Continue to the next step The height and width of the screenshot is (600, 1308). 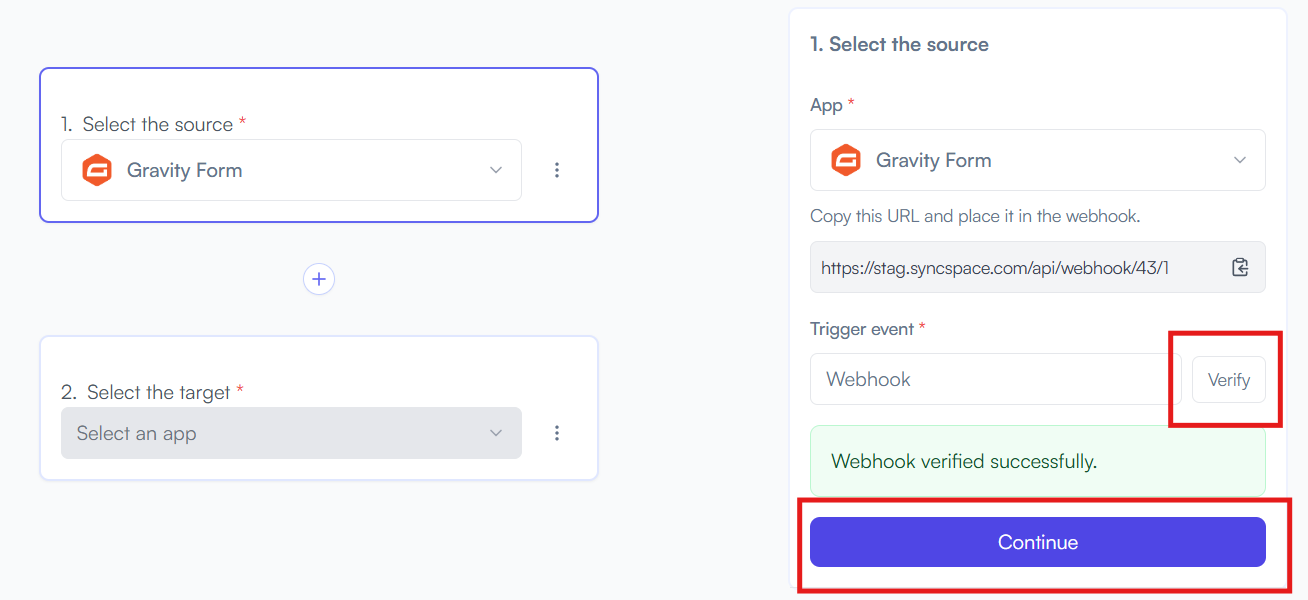pyautogui.click(x=1038, y=542)
